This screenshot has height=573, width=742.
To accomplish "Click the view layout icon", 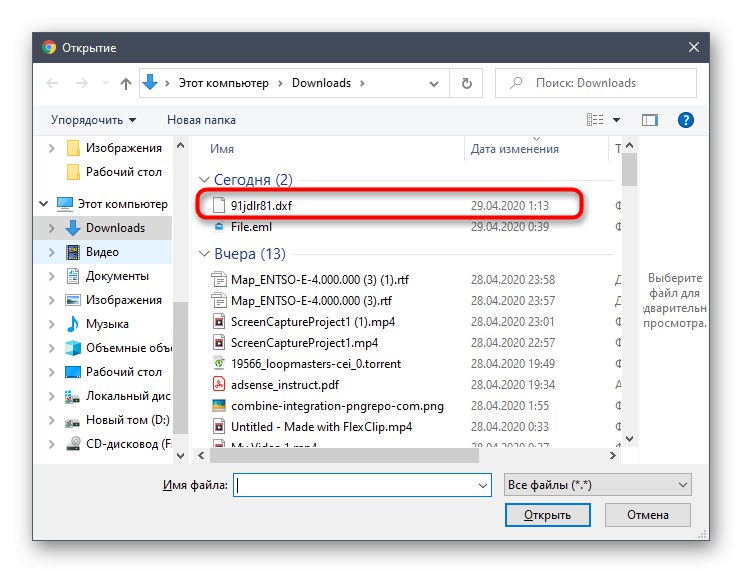I will point(595,120).
